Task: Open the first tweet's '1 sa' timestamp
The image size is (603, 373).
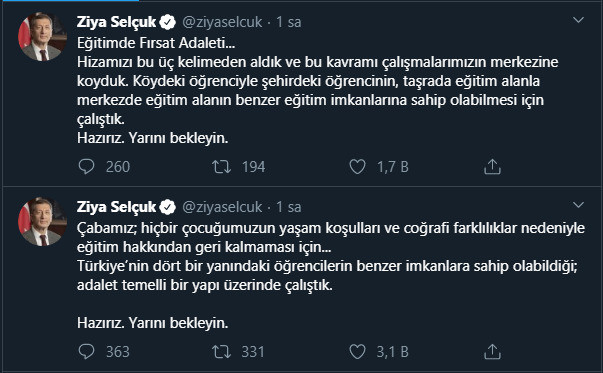Action: click(288, 22)
